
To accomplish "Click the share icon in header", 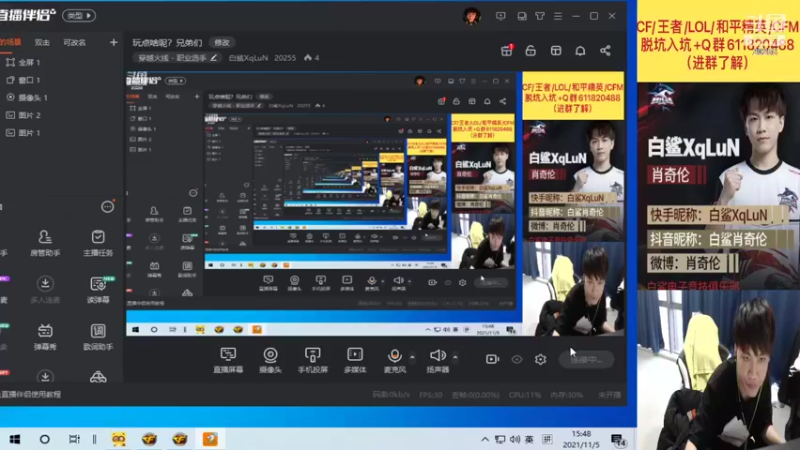I will 605,50.
